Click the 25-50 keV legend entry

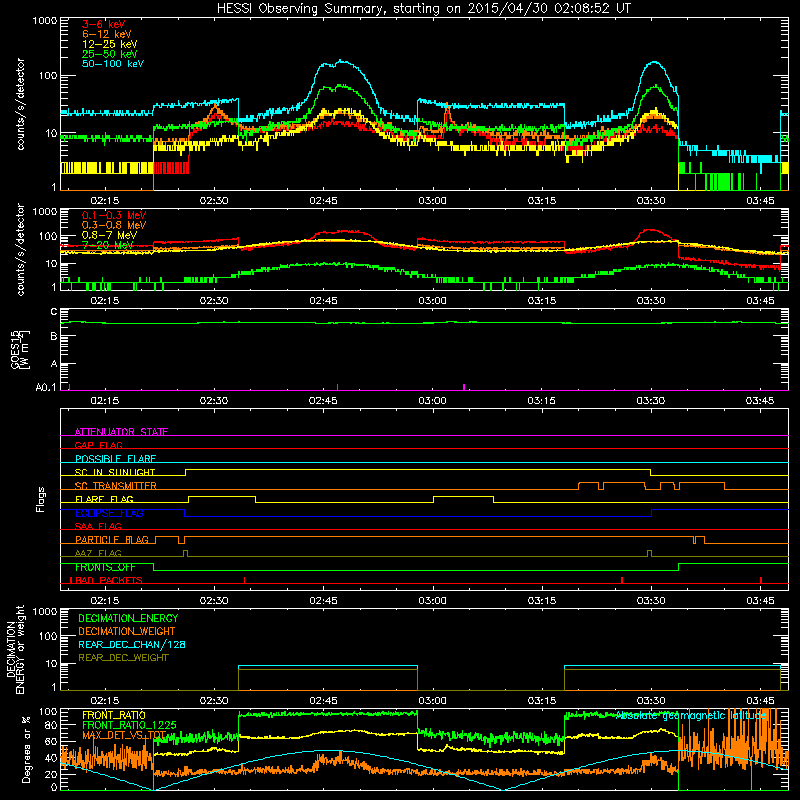[110, 54]
